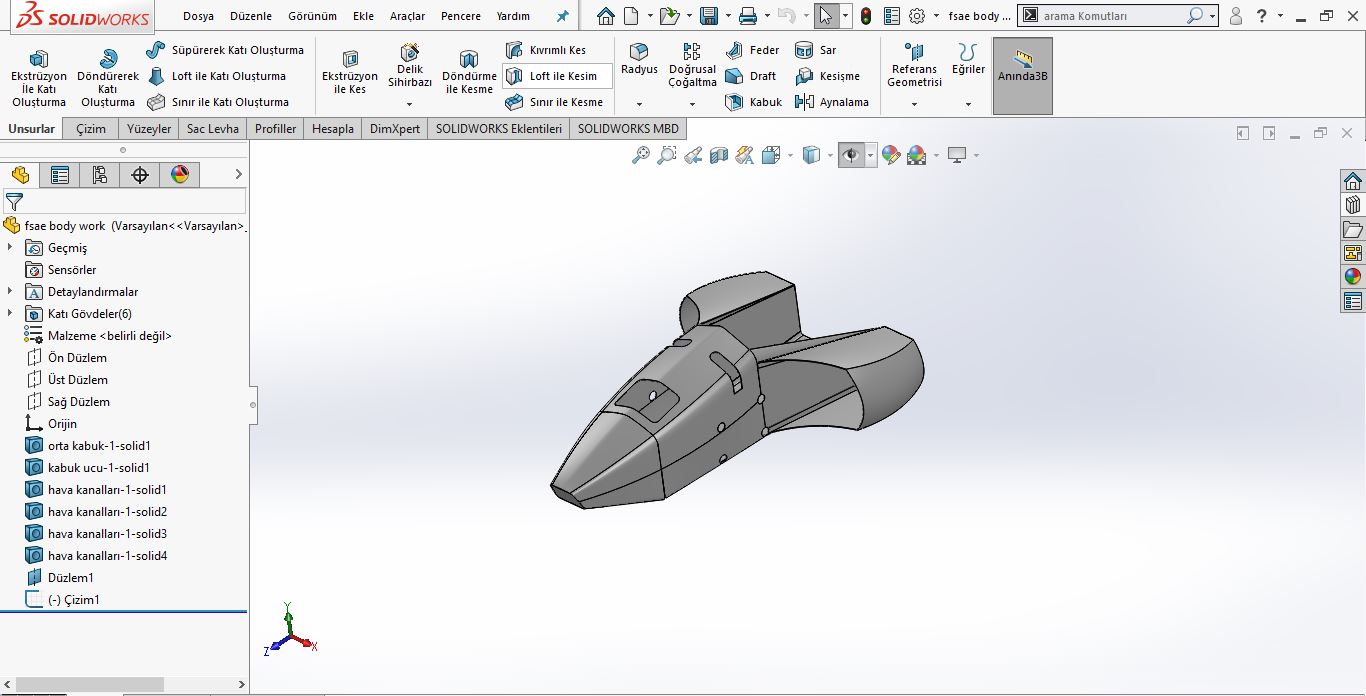Screen dimensions: 1366x696
Task: Open Referans Geometrisi dropdown arrow
Action: [914, 104]
